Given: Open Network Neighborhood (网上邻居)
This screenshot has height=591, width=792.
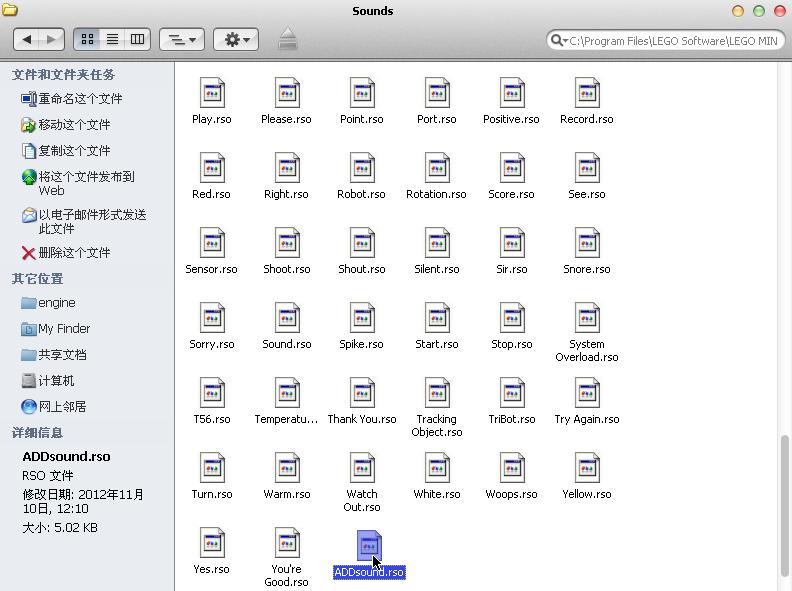Looking at the screenshot, I should point(54,407).
